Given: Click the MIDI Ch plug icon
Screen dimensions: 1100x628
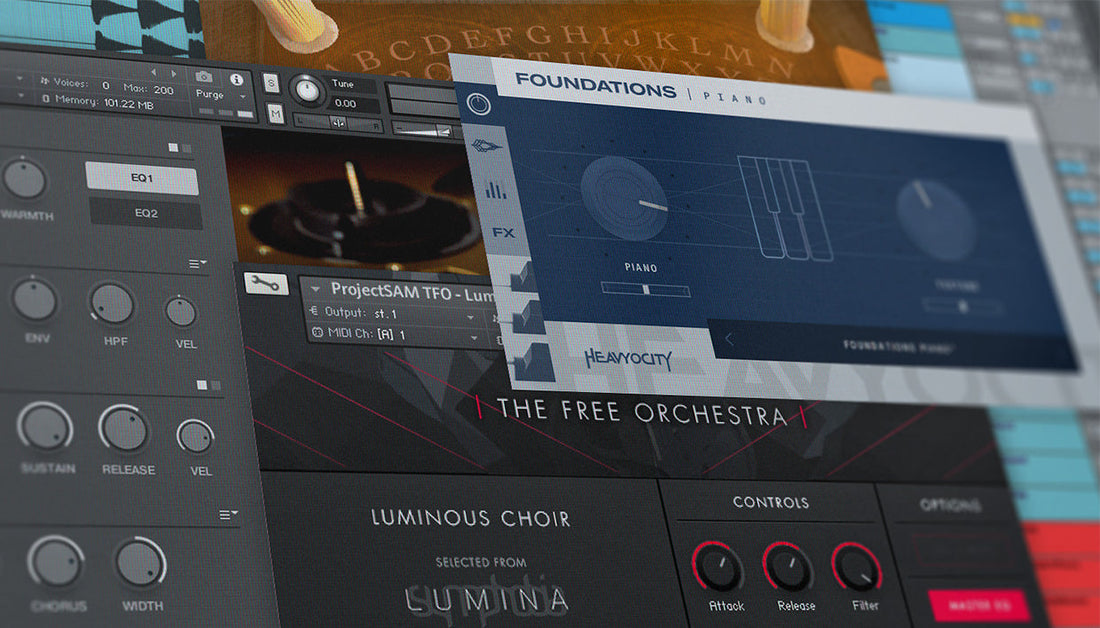Looking at the screenshot, I should [316, 333].
